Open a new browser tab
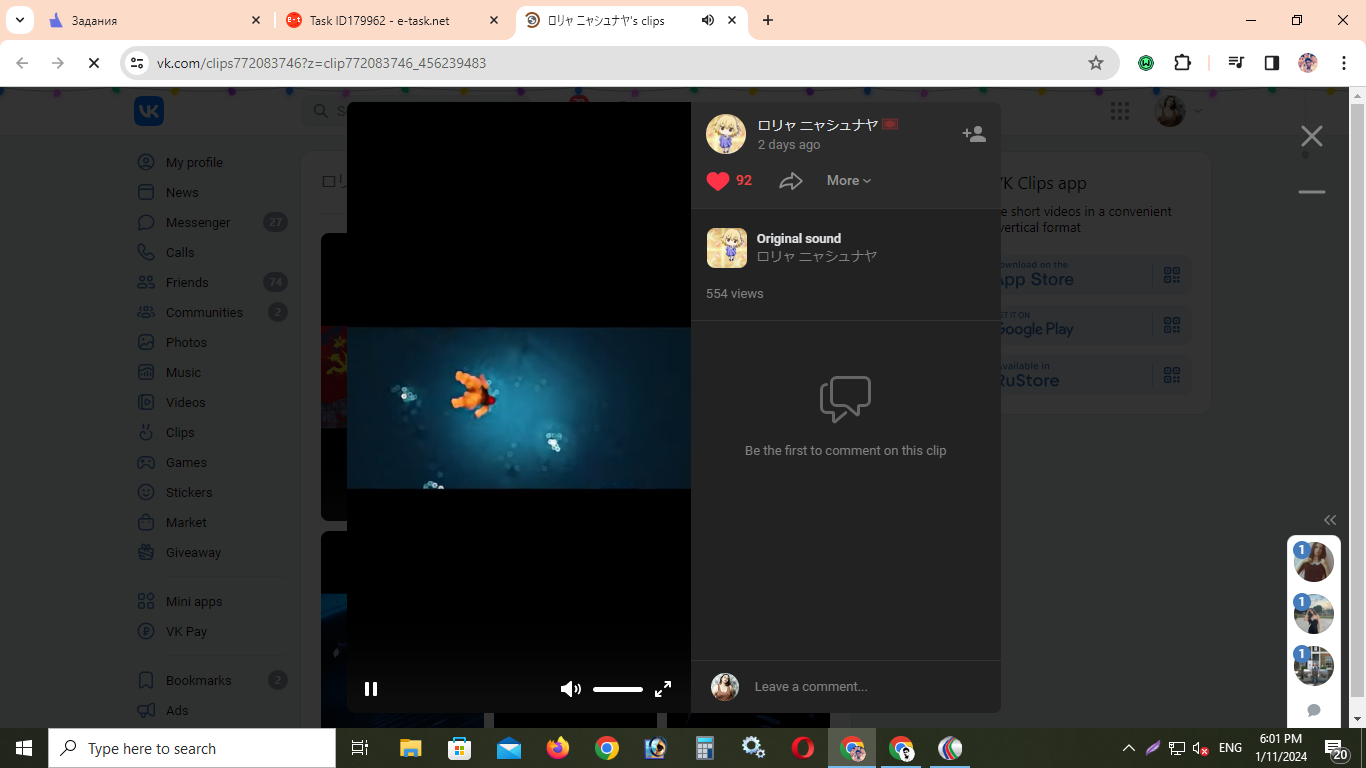1366x768 pixels. pyautogui.click(x=768, y=20)
